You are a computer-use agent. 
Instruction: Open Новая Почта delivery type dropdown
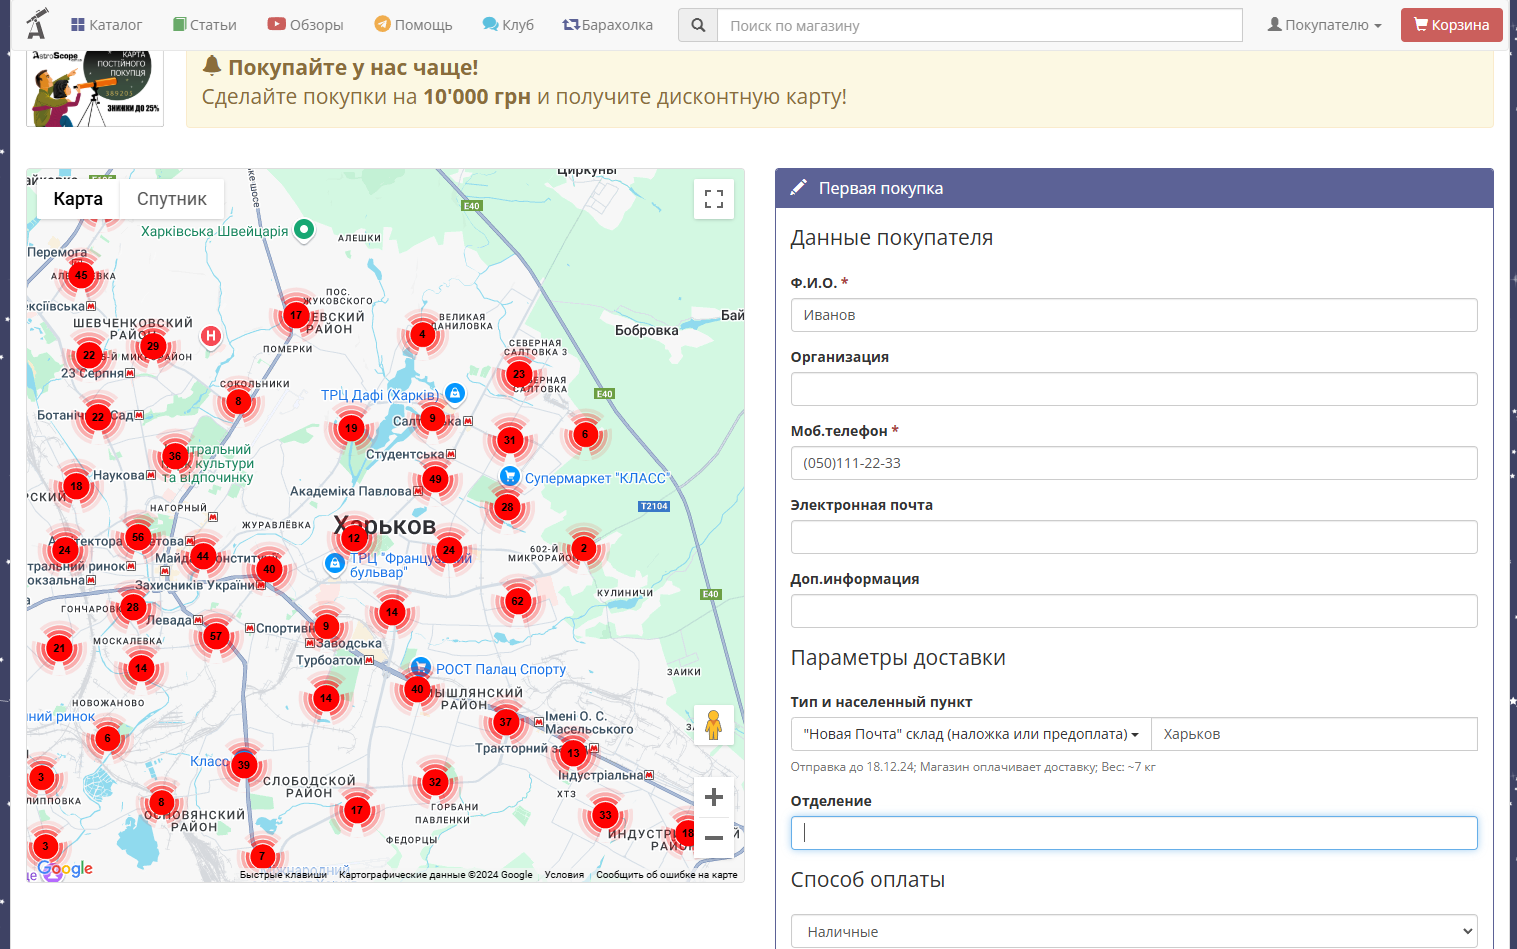(x=971, y=734)
